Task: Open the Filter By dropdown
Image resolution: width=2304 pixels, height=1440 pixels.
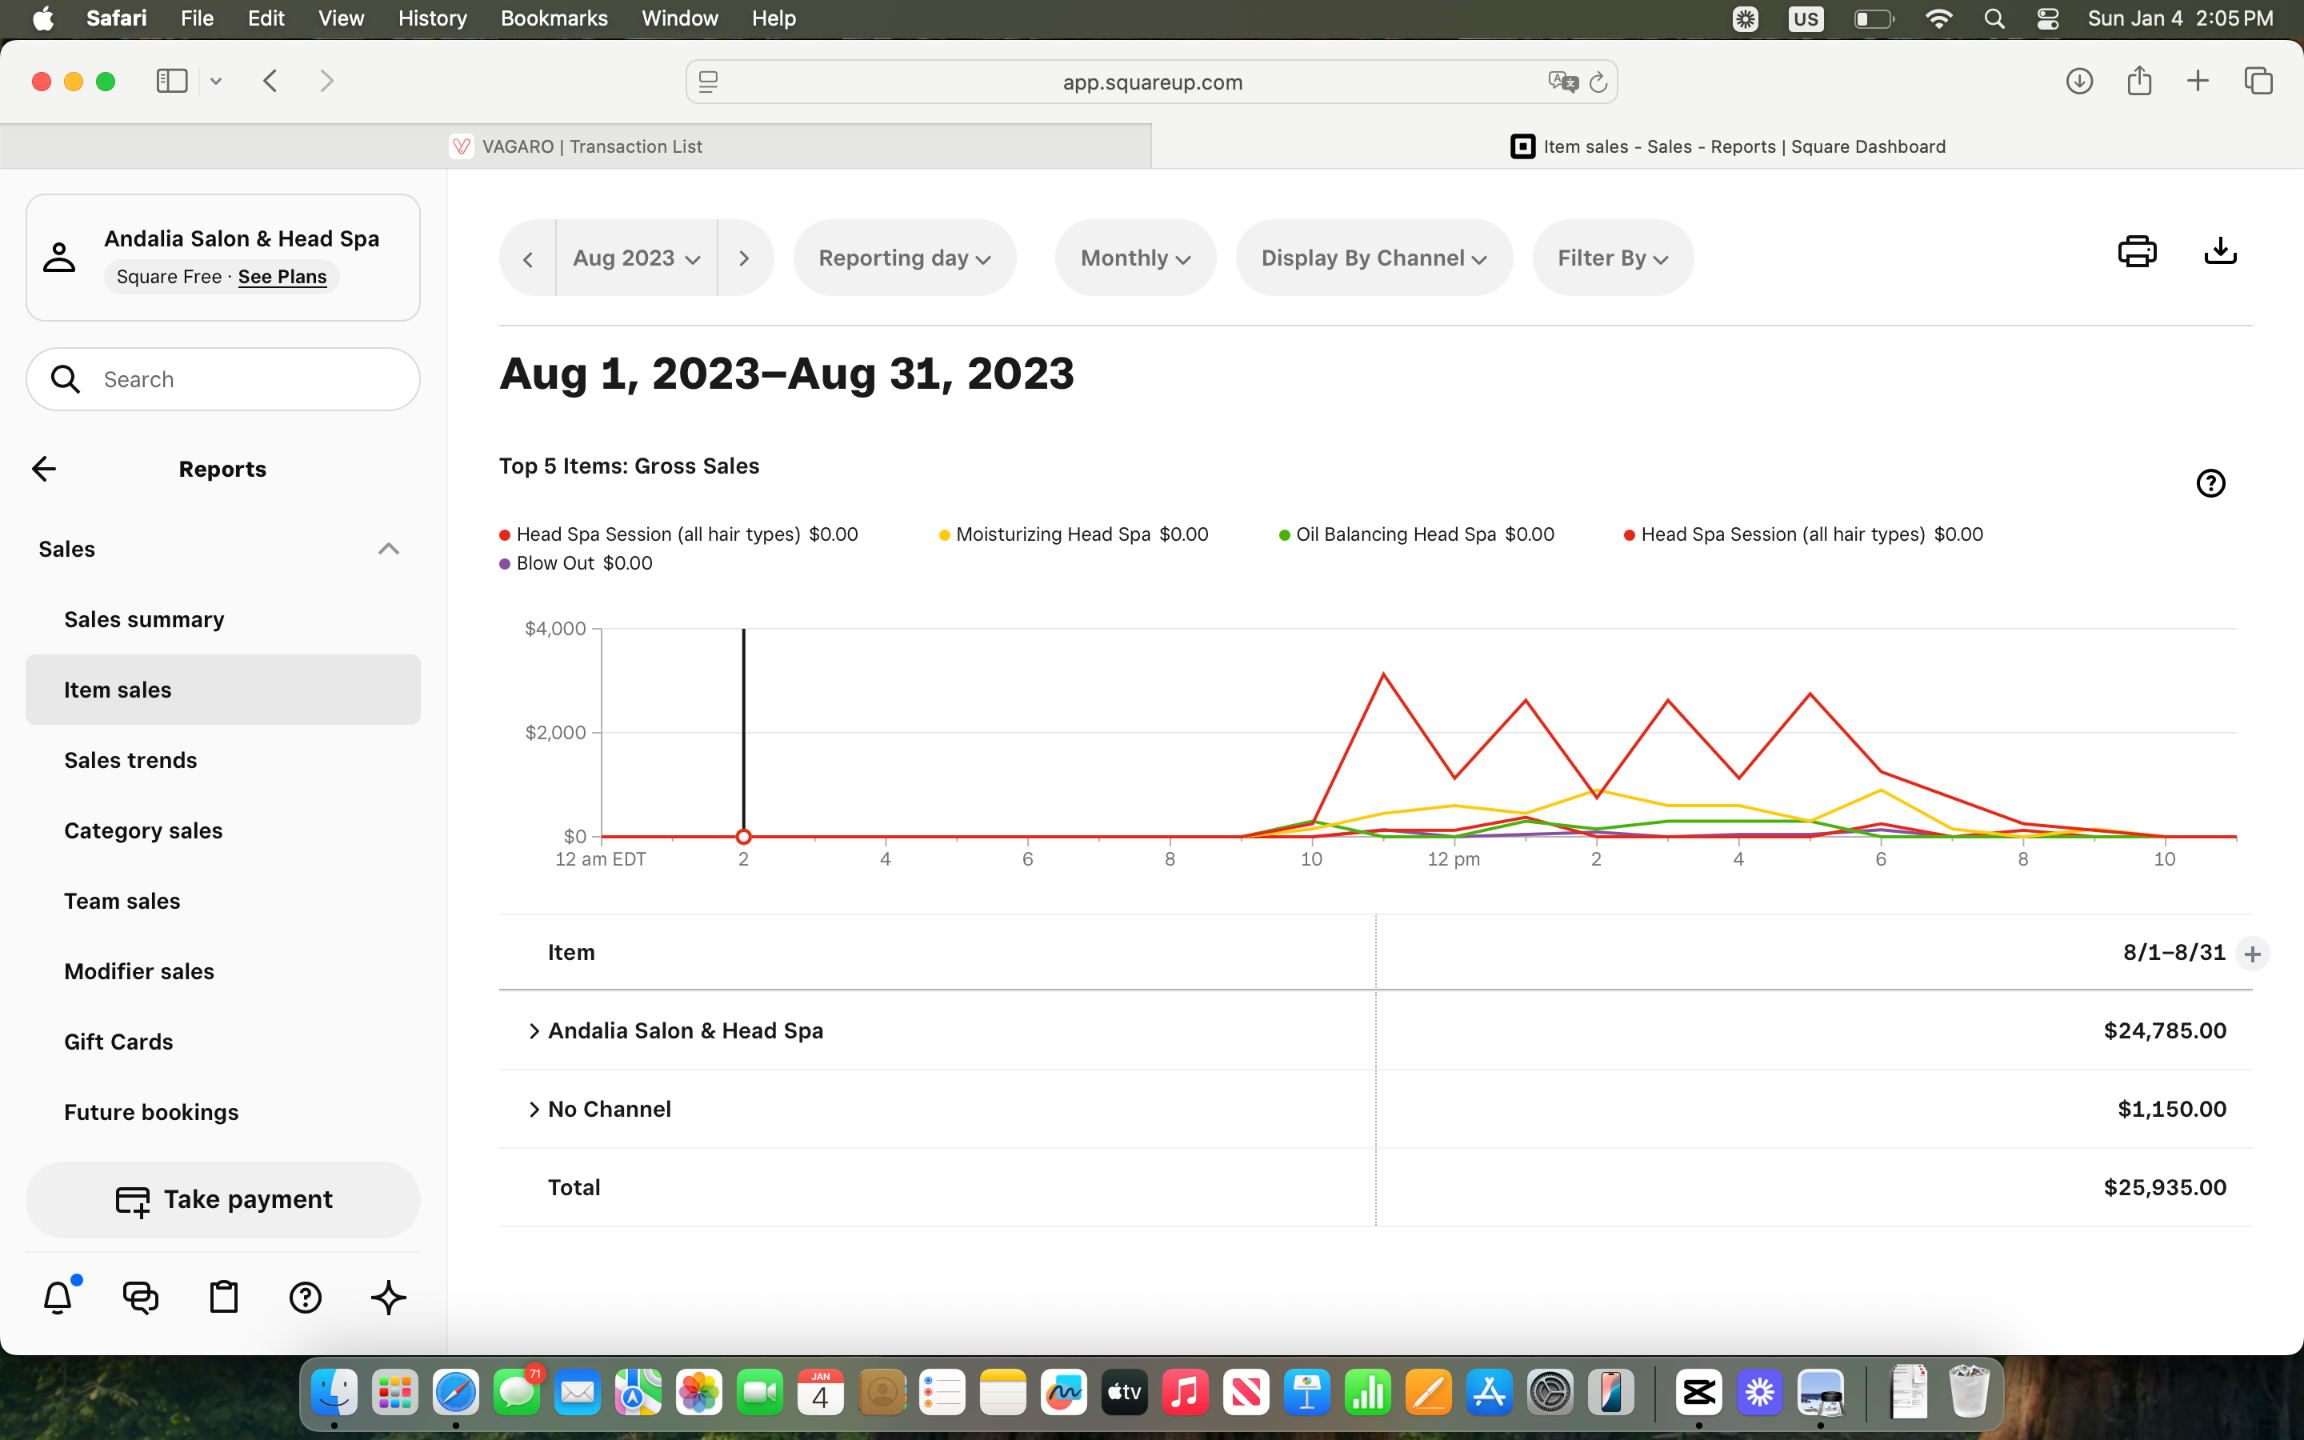Action: pos(1612,259)
